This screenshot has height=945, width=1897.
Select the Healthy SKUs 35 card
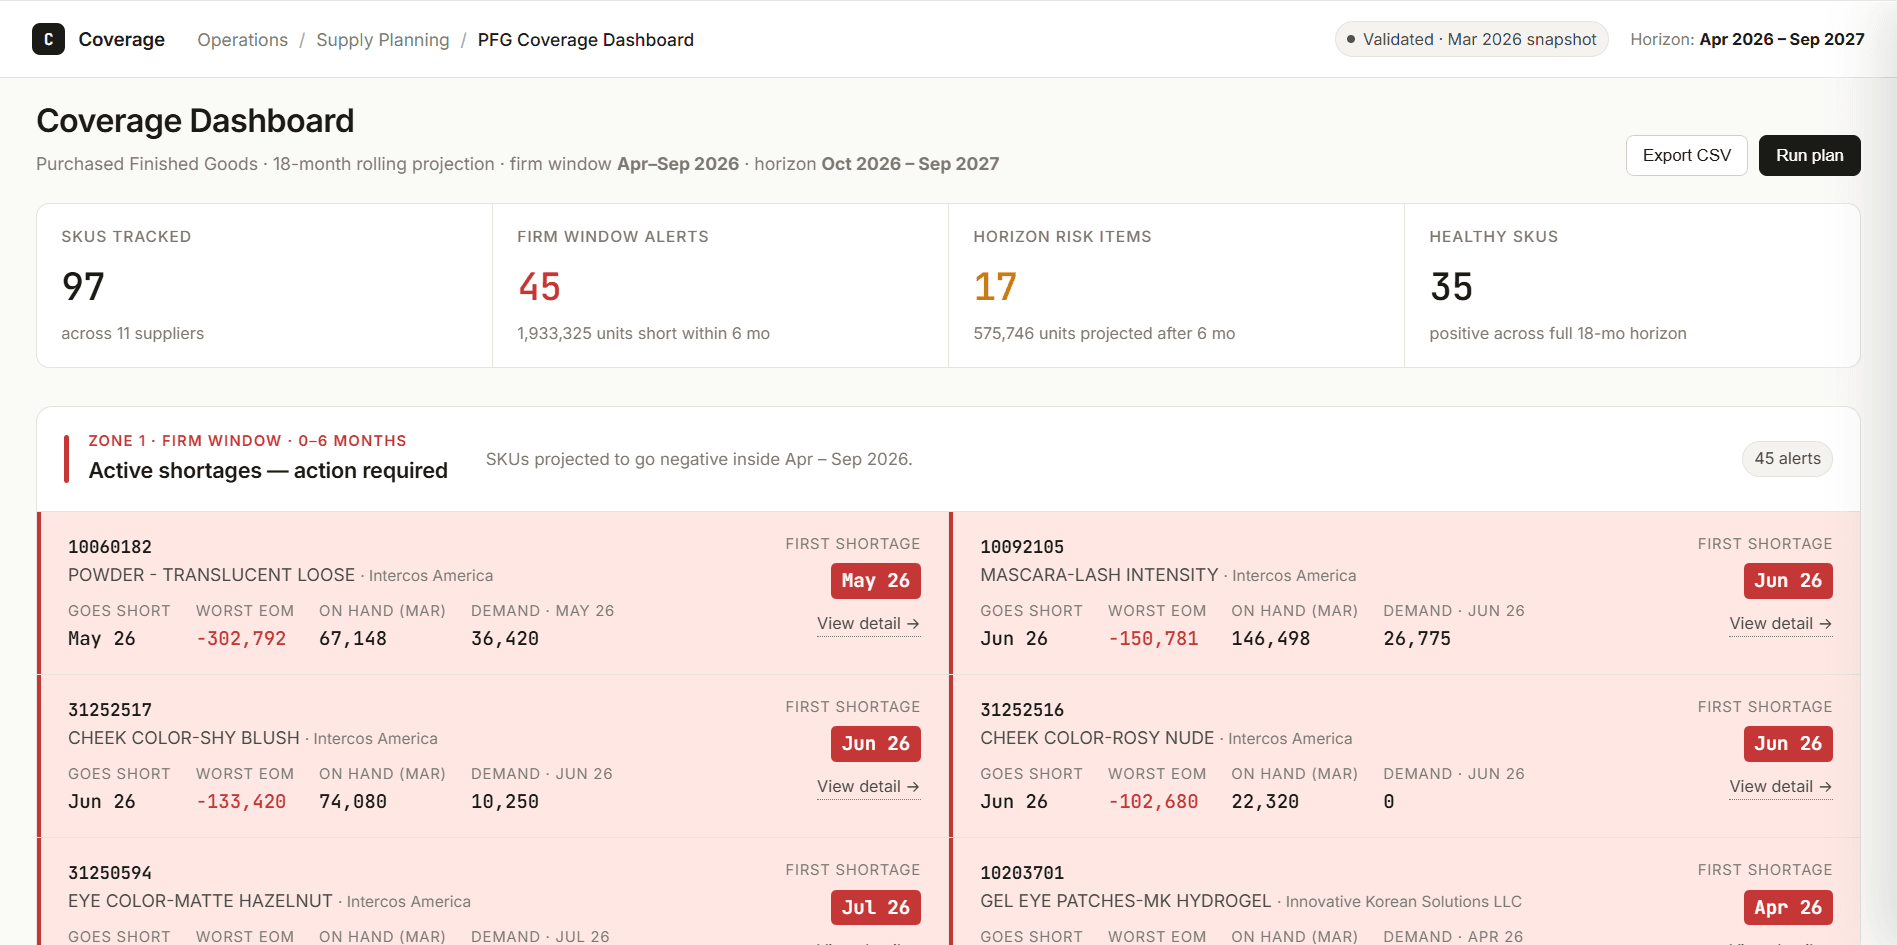click(x=1632, y=286)
